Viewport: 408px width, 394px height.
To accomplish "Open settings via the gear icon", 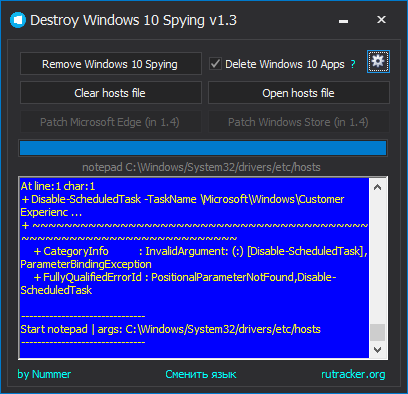I will (378, 62).
